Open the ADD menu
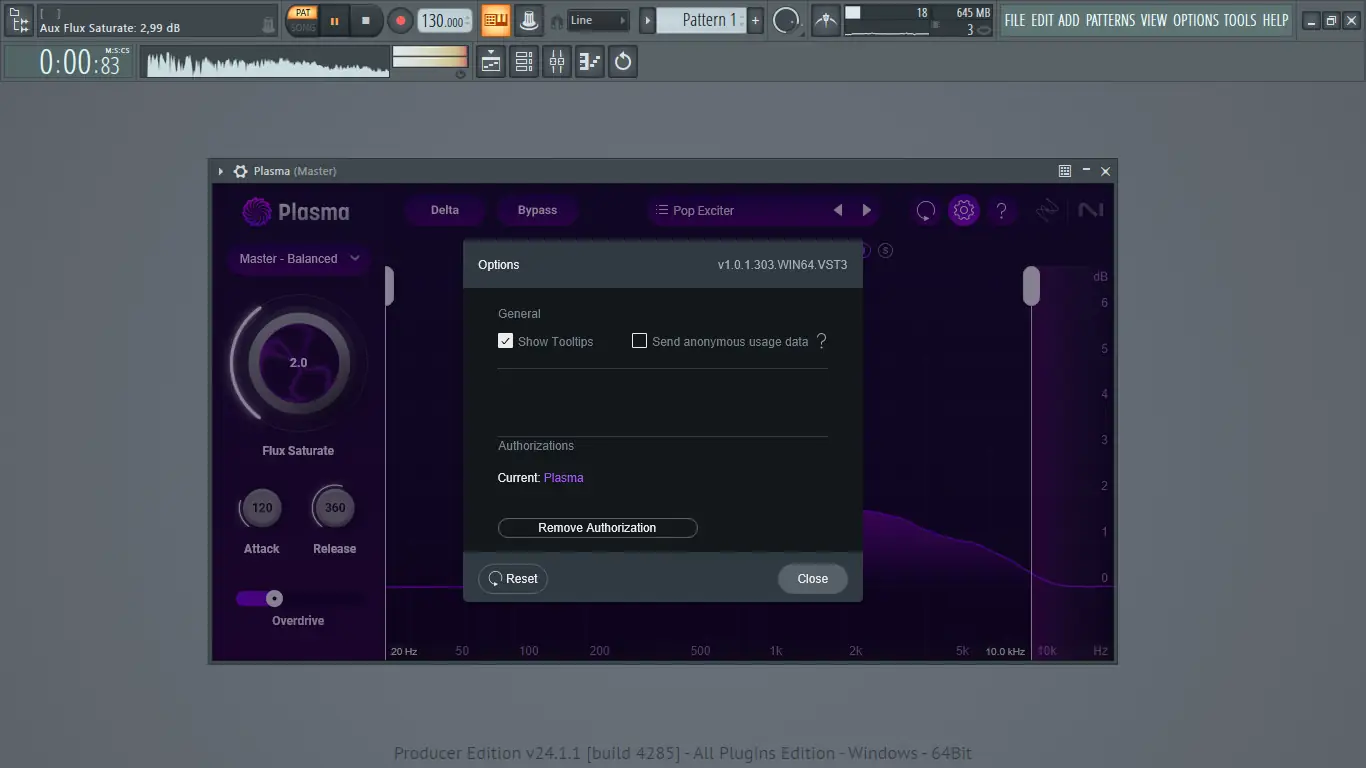 click(1069, 20)
